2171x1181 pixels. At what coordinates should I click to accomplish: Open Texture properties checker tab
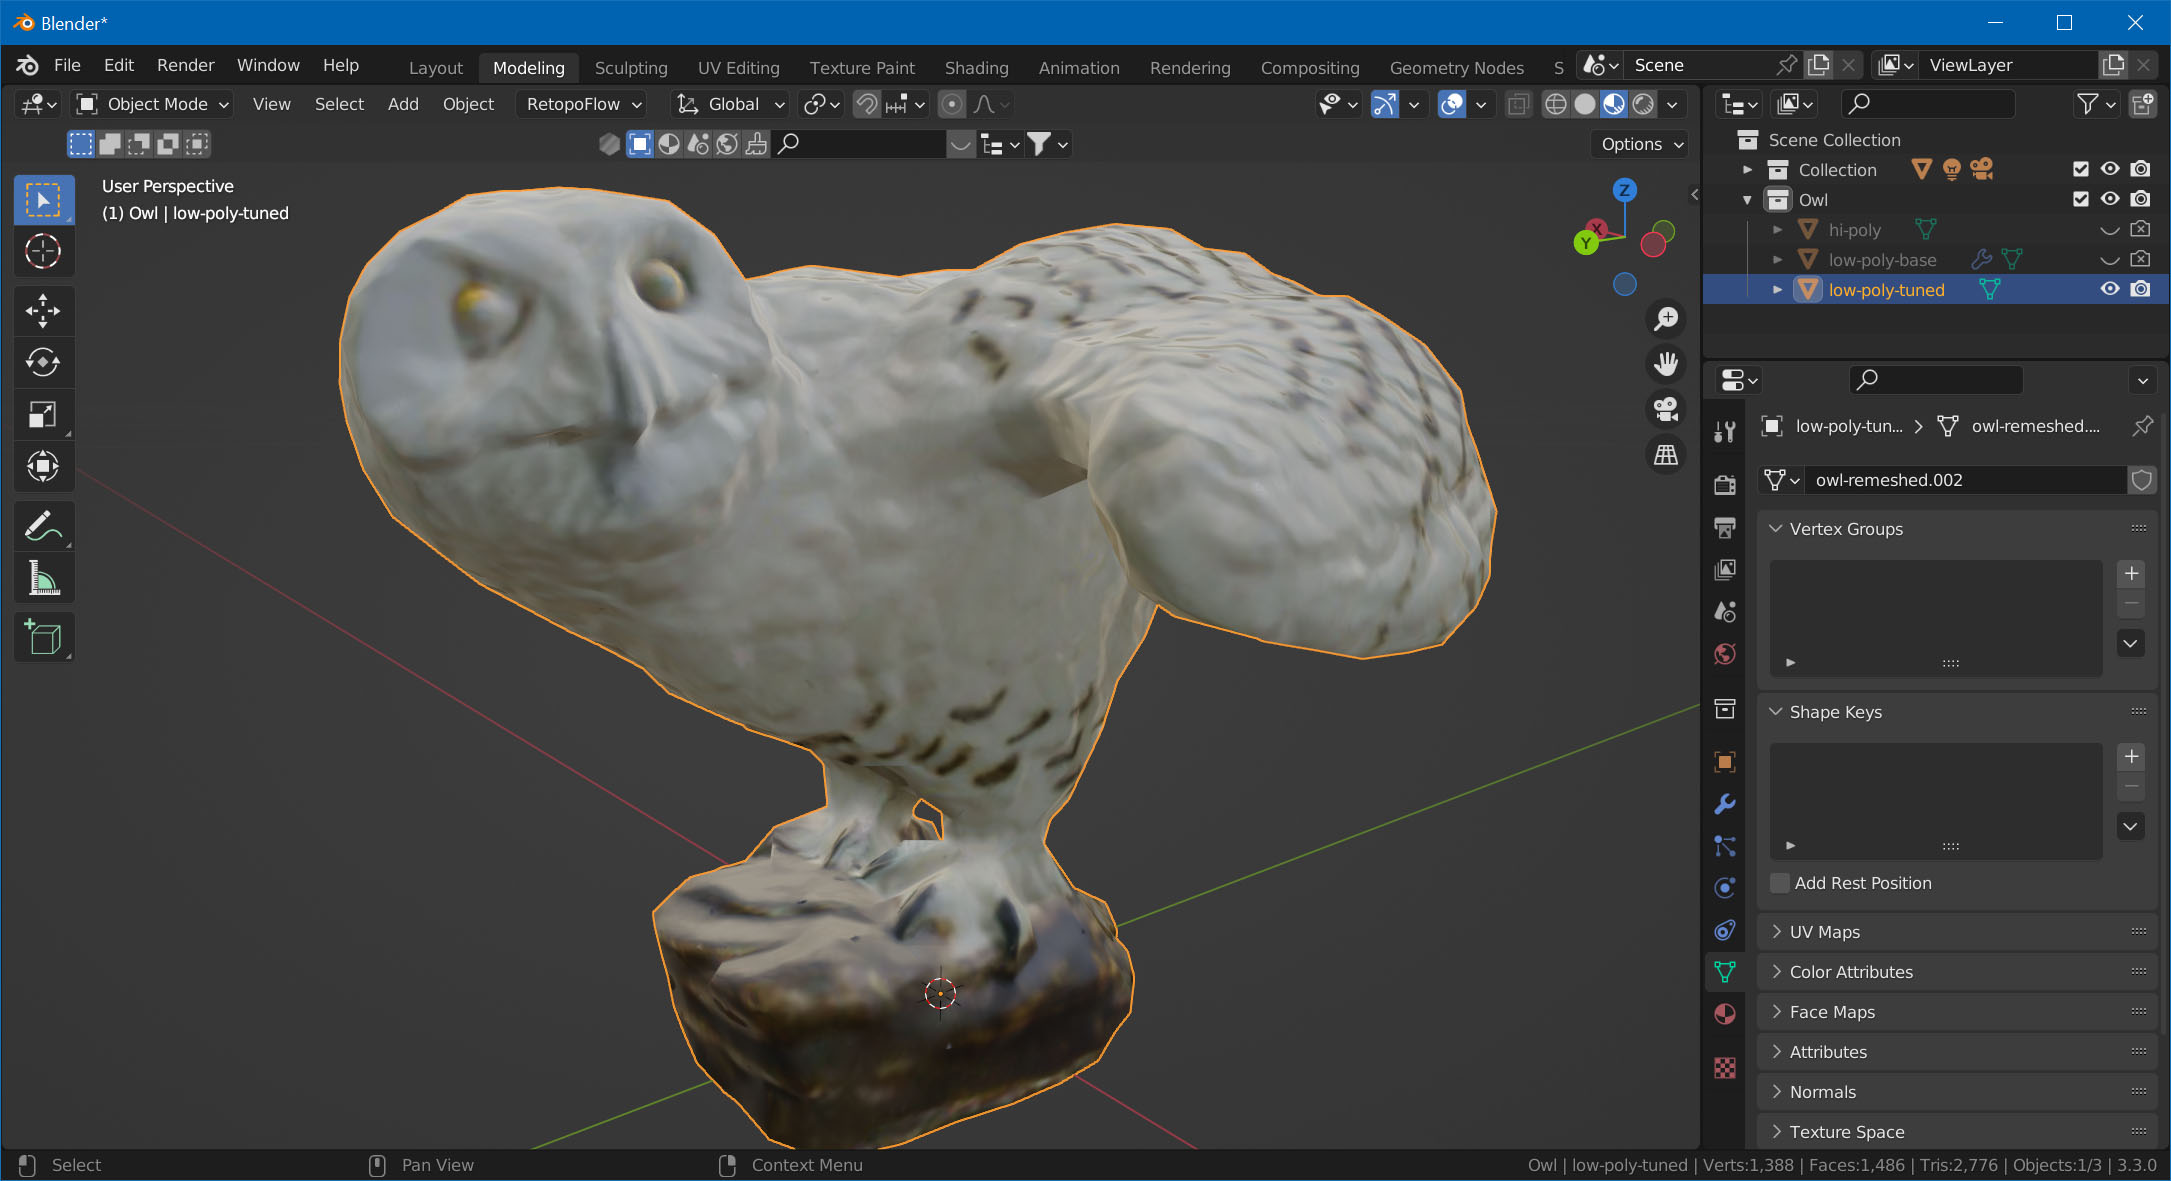point(1725,1068)
